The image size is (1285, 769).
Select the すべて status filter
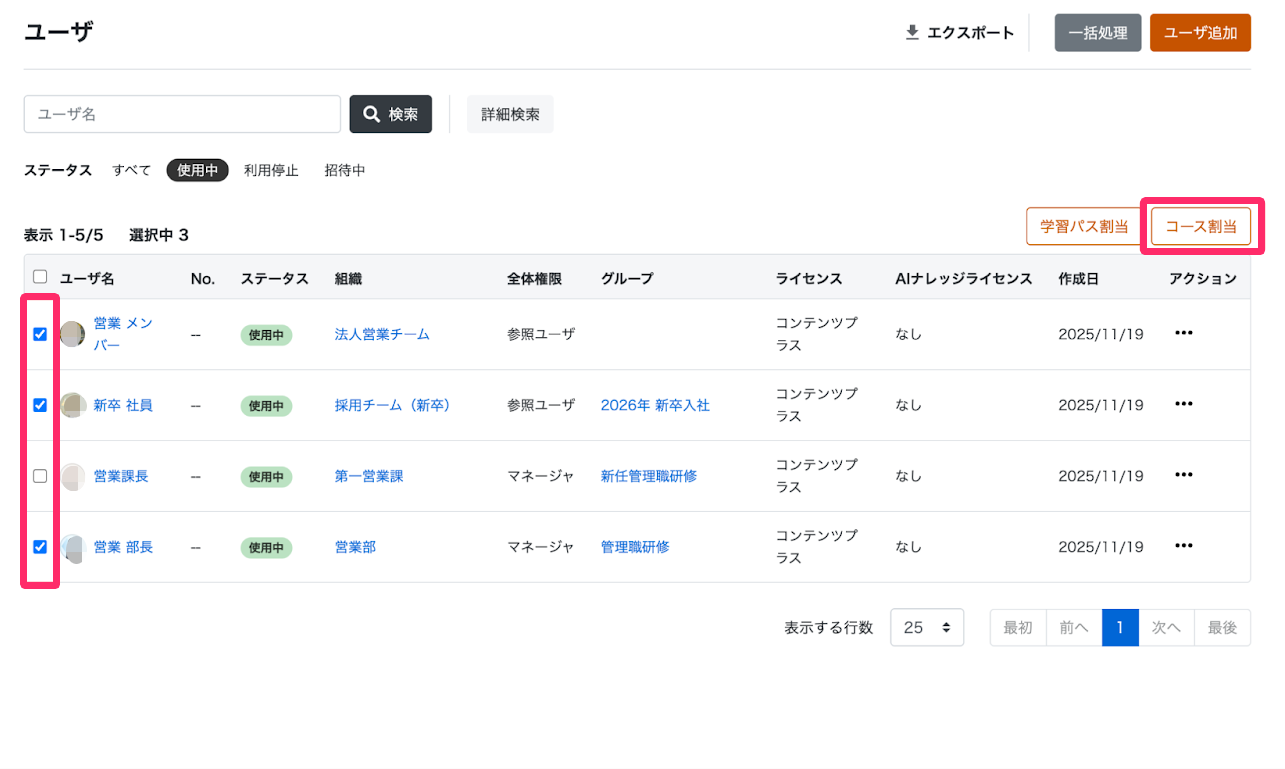[132, 170]
